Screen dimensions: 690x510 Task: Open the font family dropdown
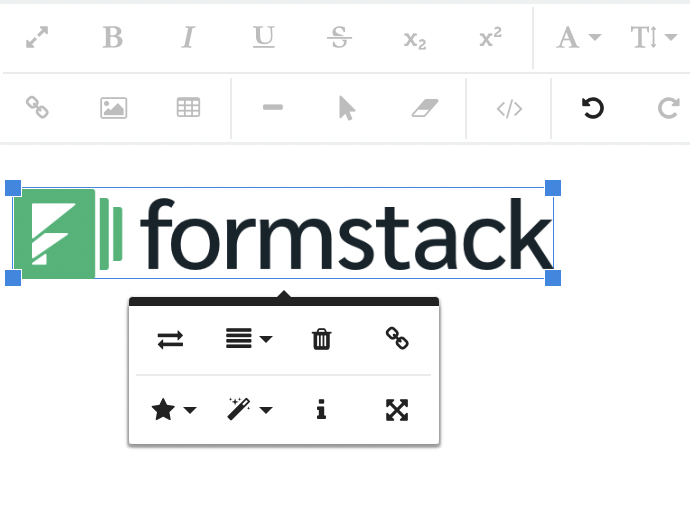click(579, 38)
